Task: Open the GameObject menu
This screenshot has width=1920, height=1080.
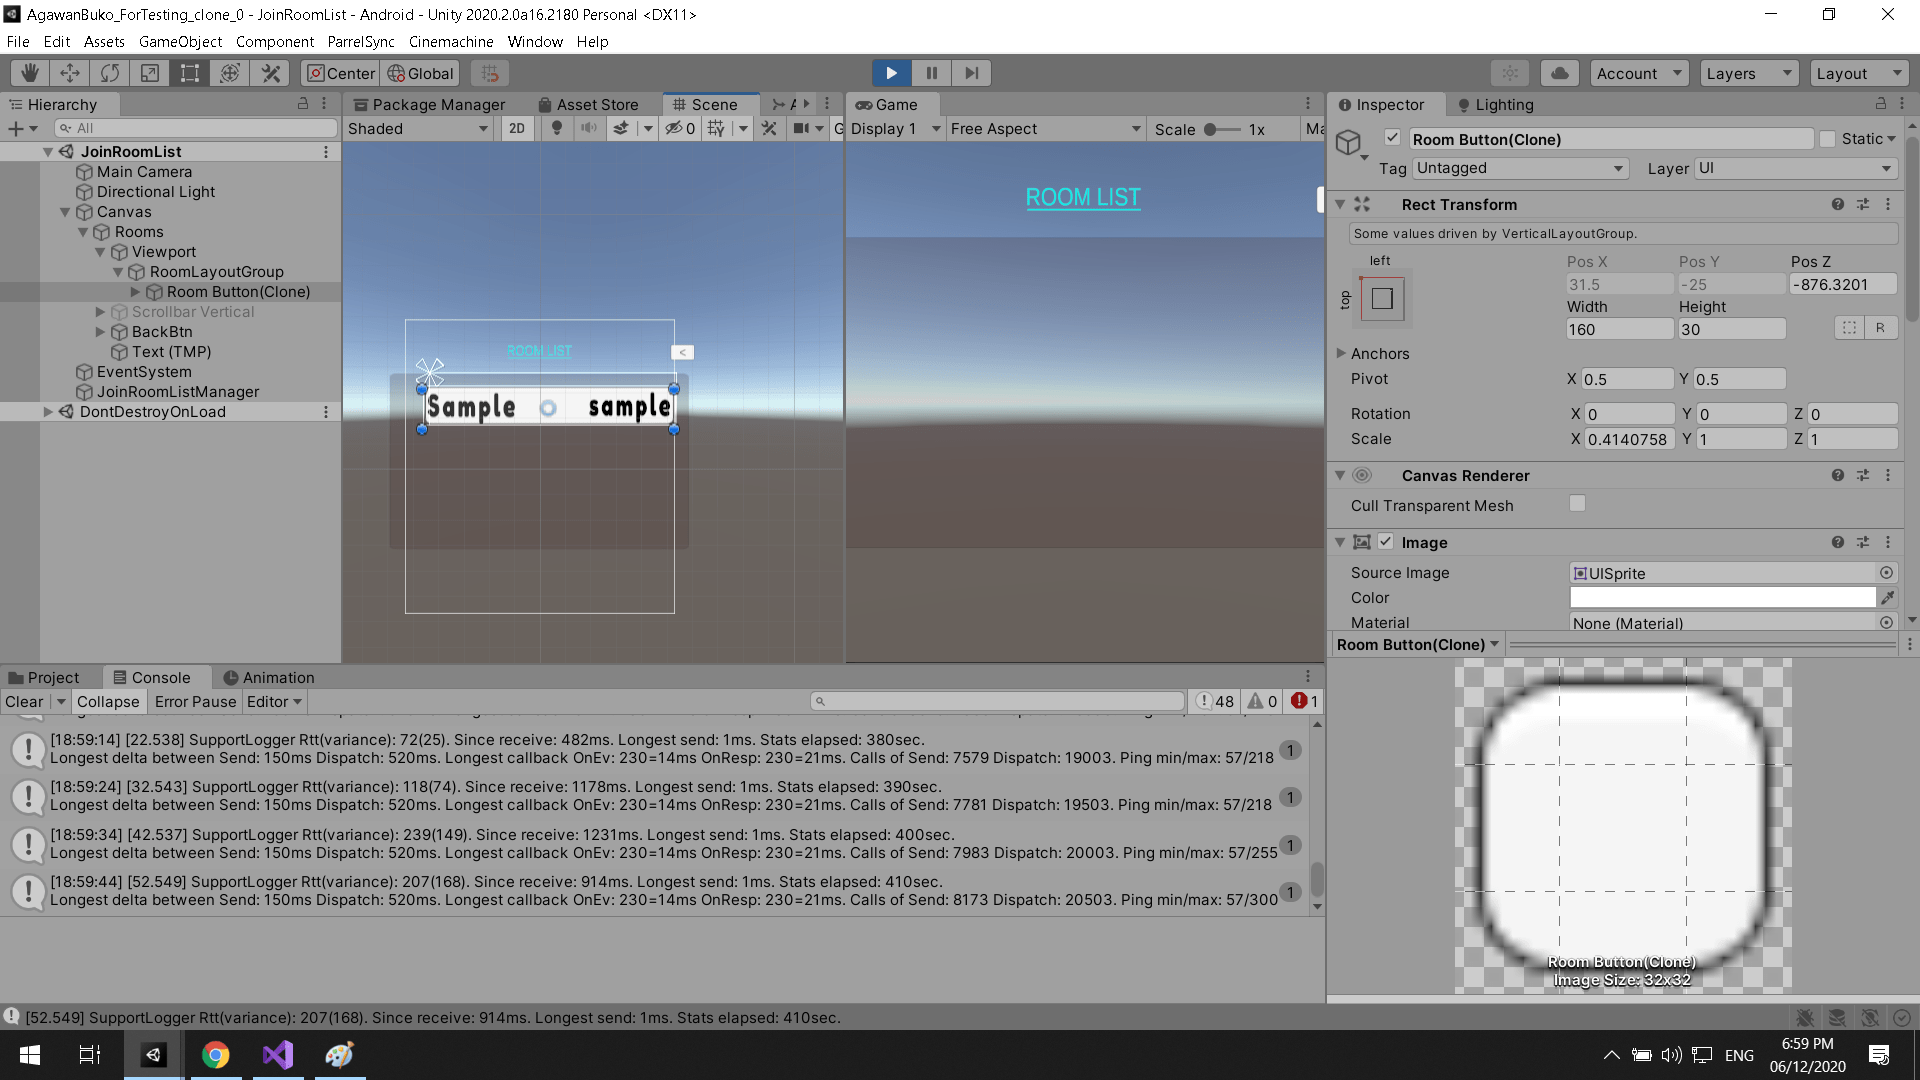Action: click(x=180, y=41)
